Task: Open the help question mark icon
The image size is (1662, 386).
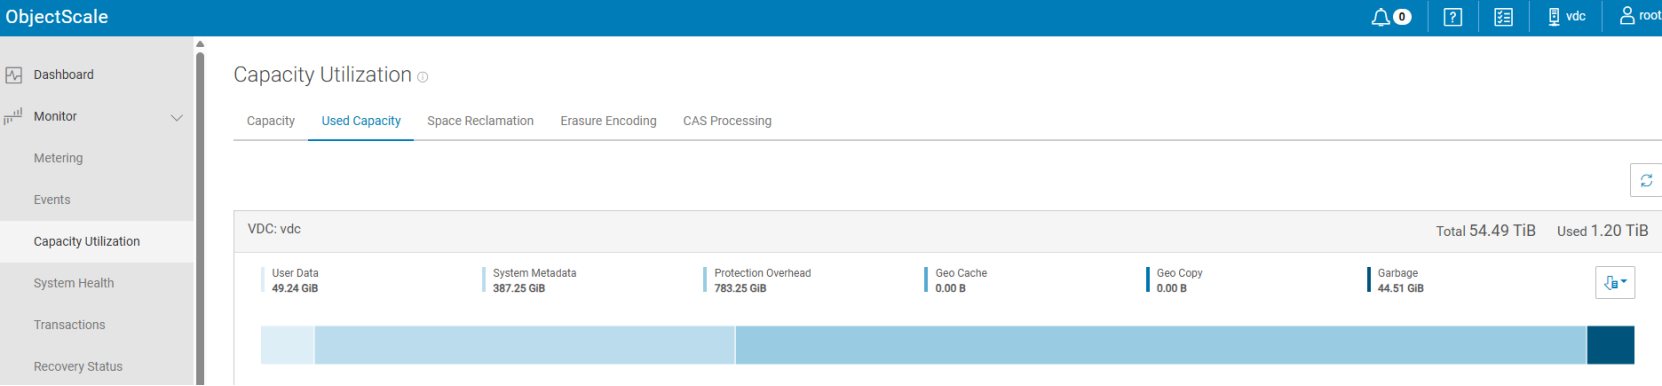Action: tap(1453, 17)
